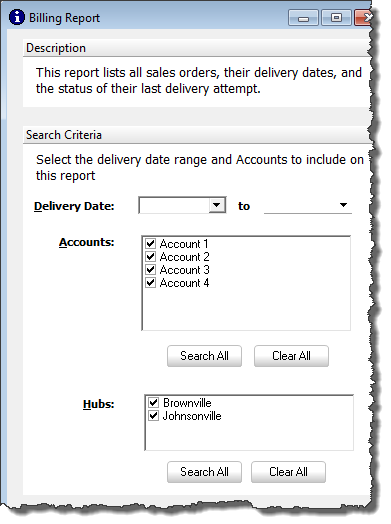This screenshot has height=524, width=391.
Task: Uncheck the Account 1 checkbox
Action: (150, 243)
